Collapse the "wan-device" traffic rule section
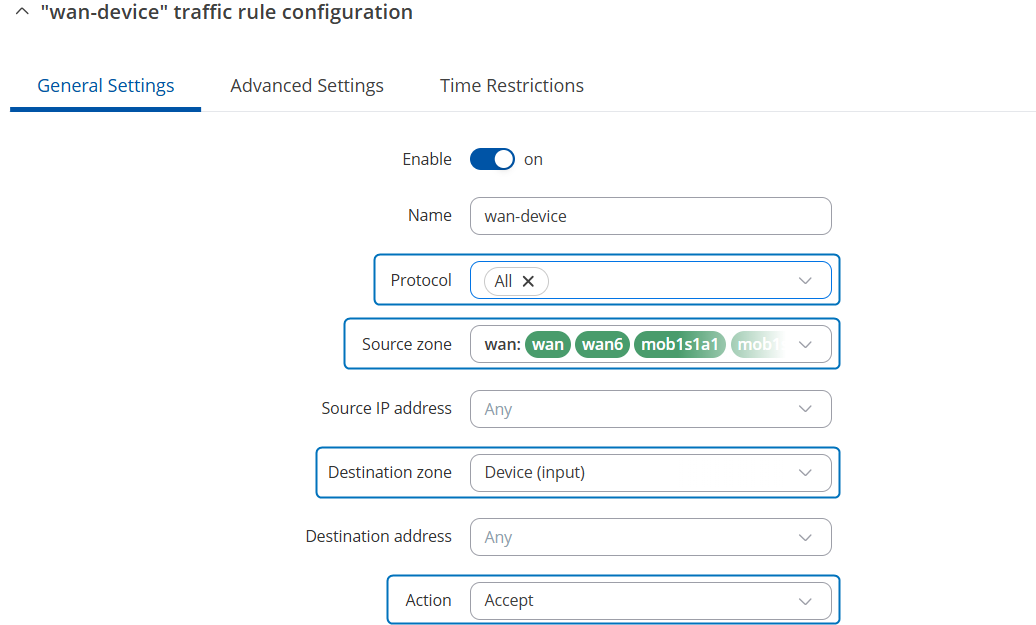 pos(22,13)
